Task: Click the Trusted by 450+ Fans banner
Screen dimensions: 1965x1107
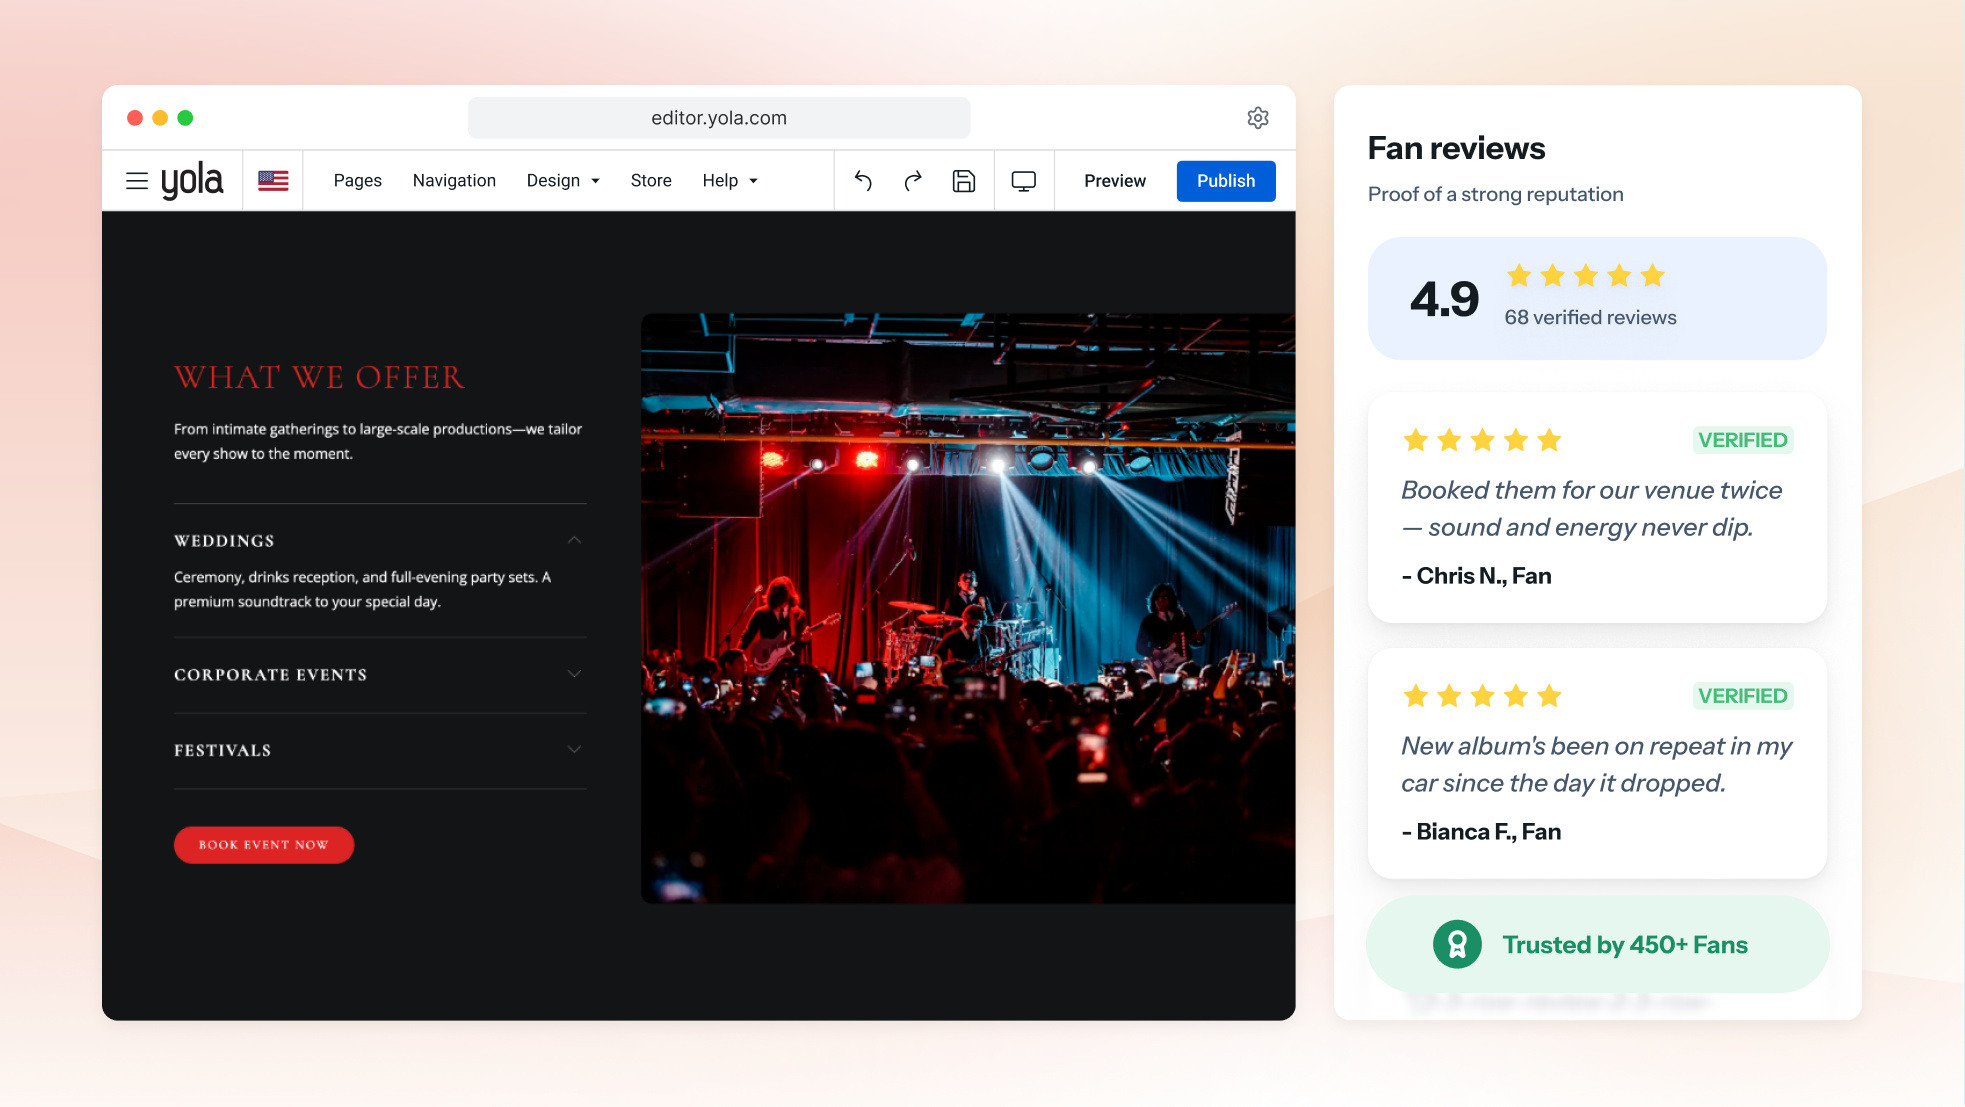Action: point(1598,944)
